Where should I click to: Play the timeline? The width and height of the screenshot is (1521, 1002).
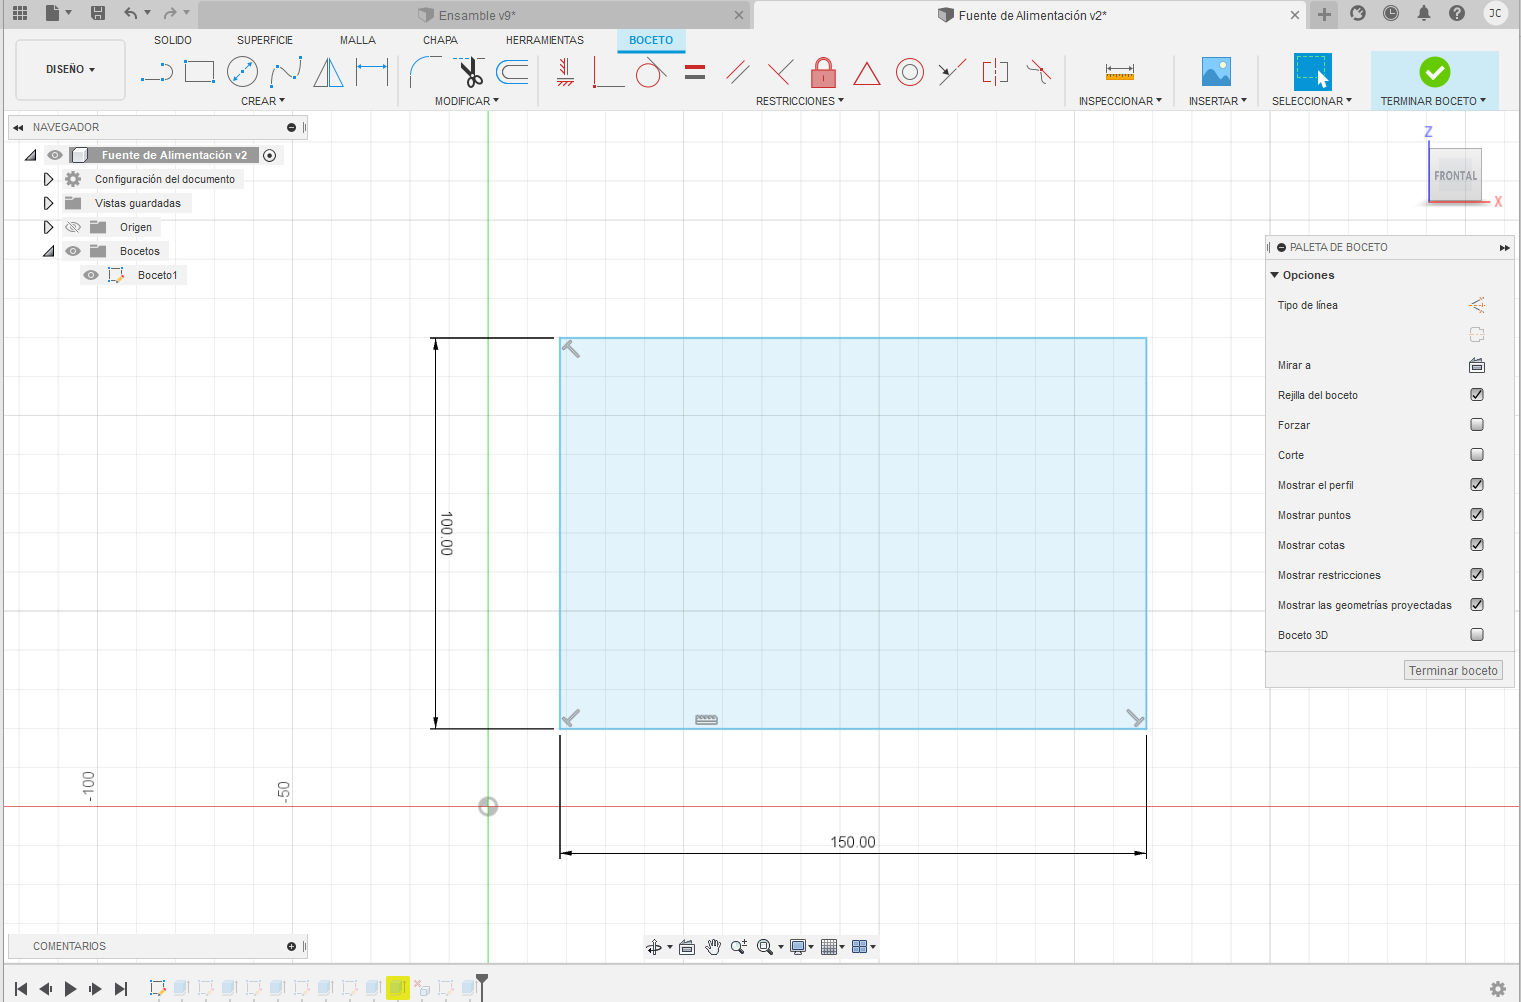coord(70,989)
